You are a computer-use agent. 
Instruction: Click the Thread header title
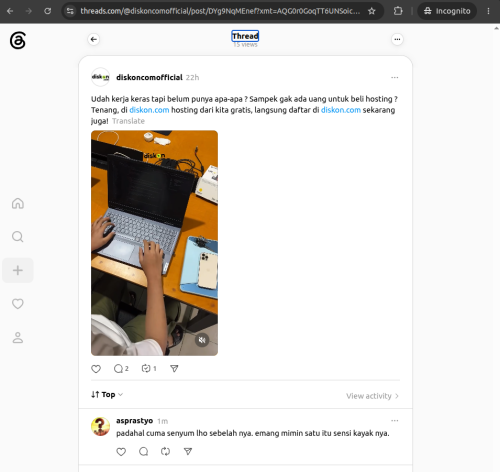pos(245,36)
